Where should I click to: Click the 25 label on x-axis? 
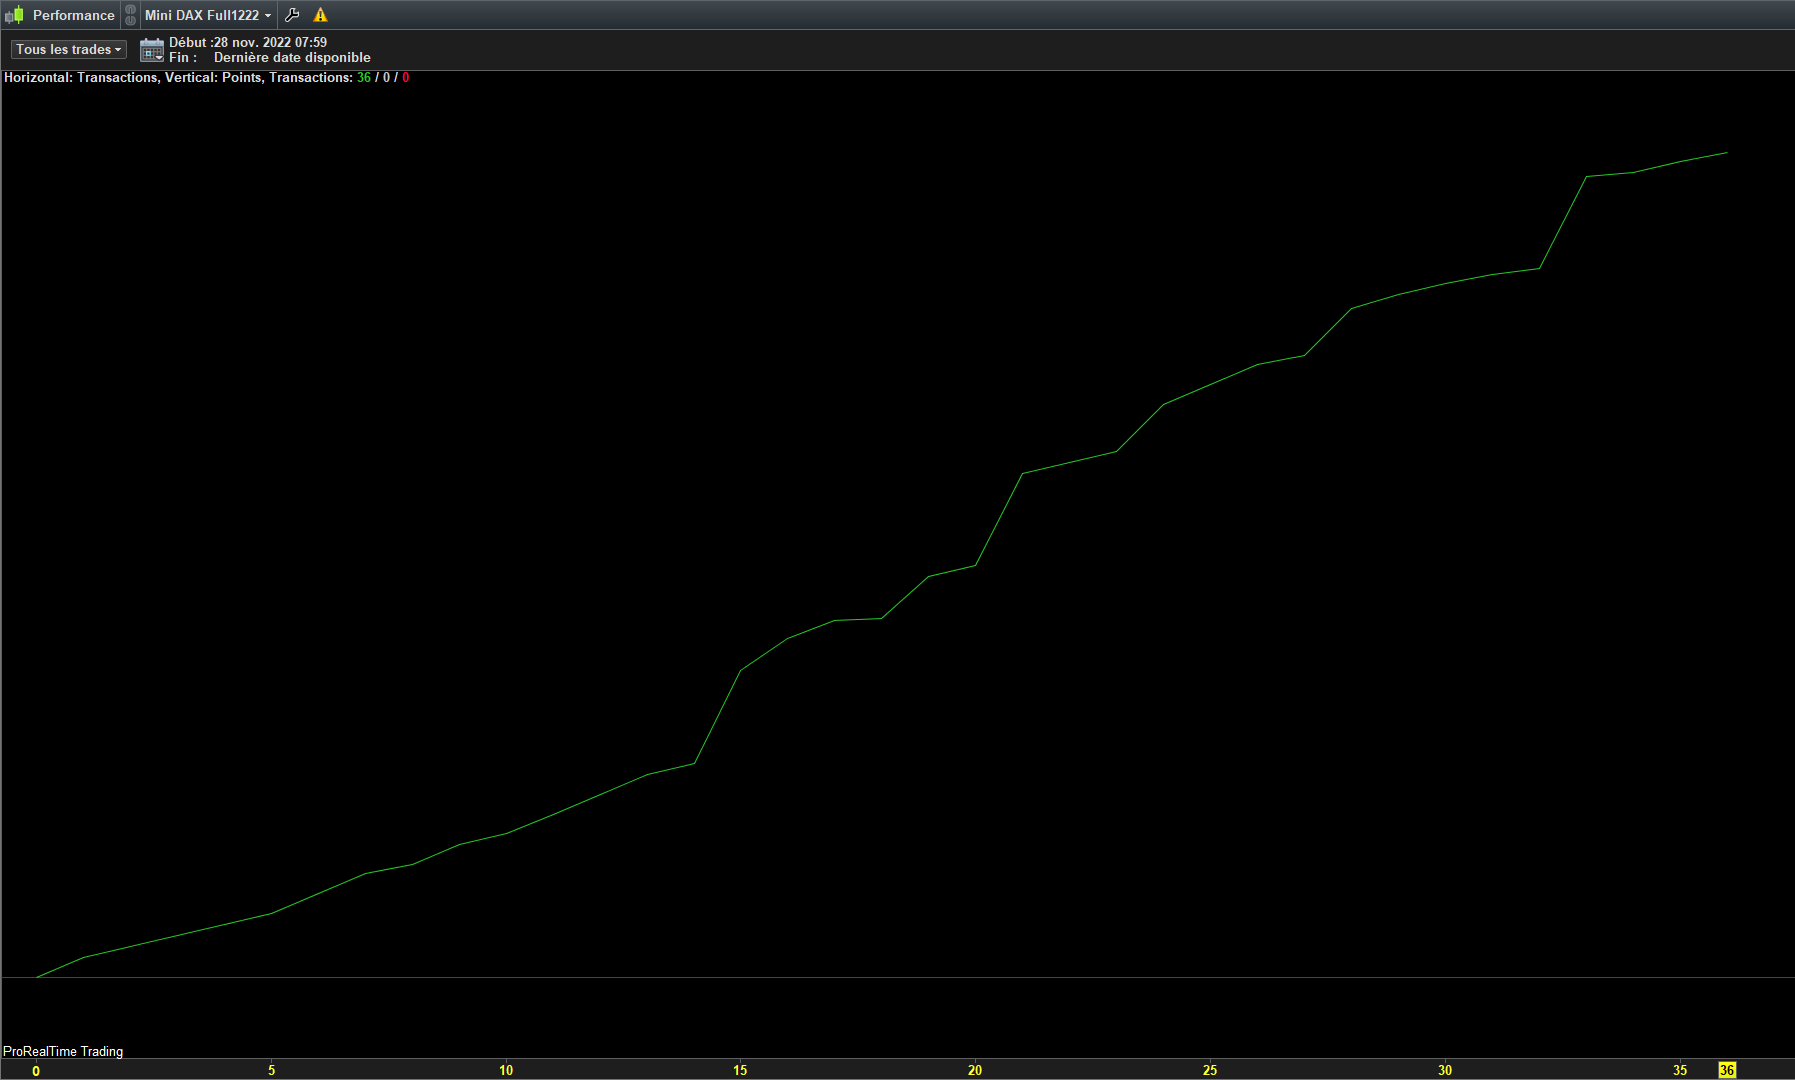(1210, 1071)
